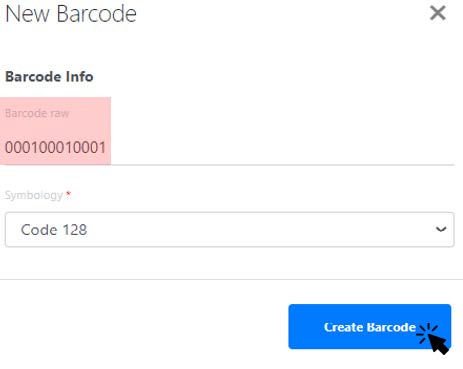Click the Symbology field label
The height and width of the screenshot is (369, 463).
tap(34, 195)
